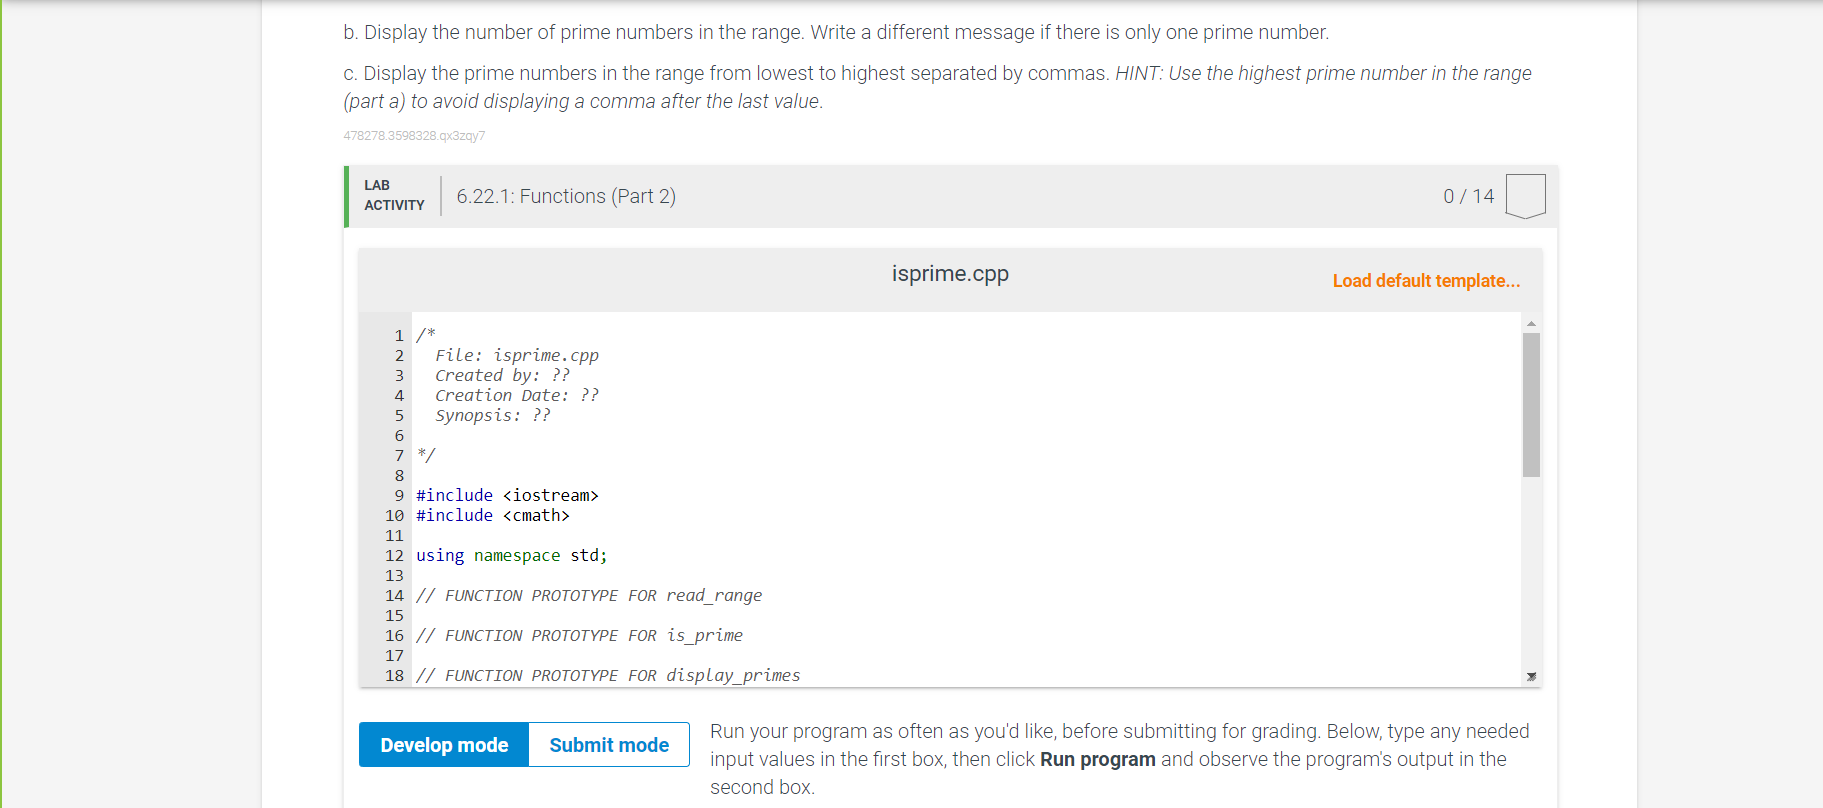Click the #include <cmath> line
The width and height of the screenshot is (1823, 808).
493,515
